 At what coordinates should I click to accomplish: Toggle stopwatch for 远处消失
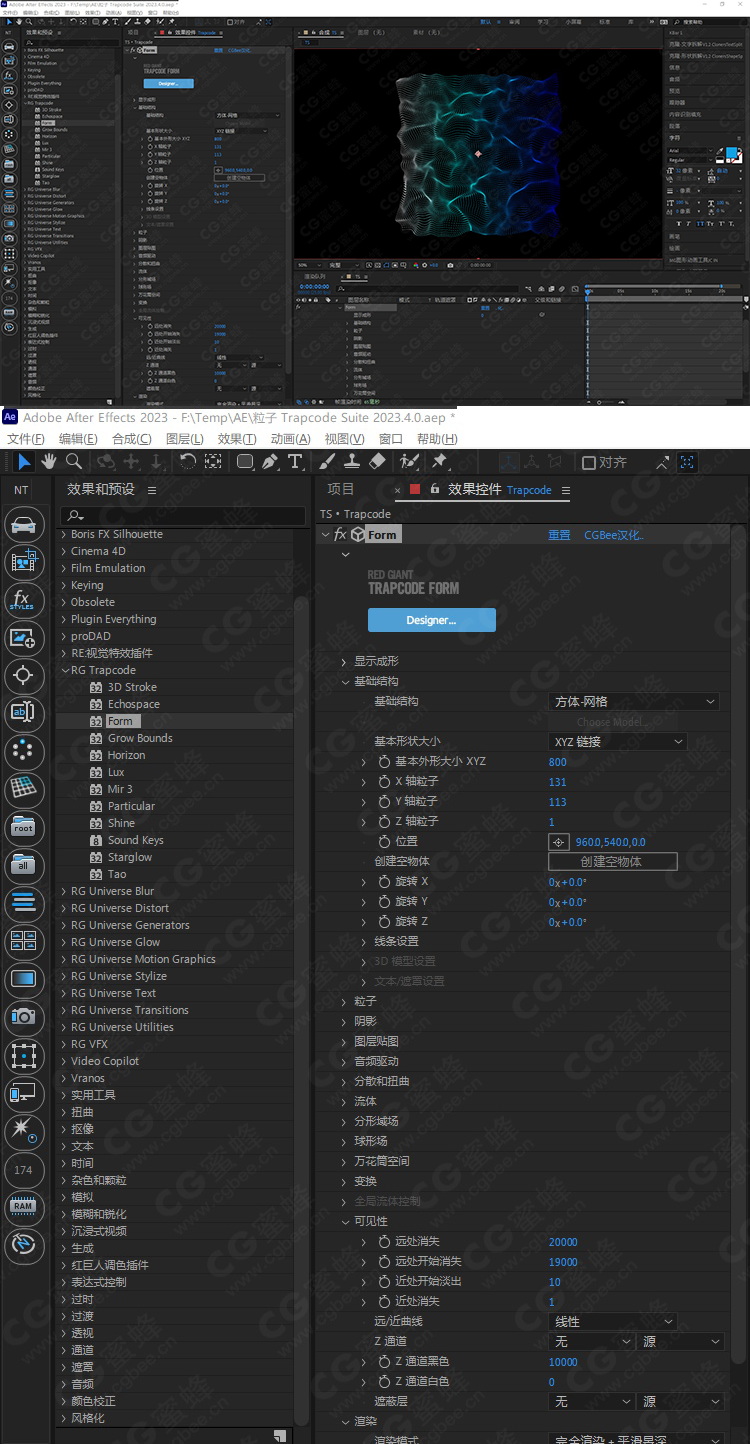click(384, 1242)
